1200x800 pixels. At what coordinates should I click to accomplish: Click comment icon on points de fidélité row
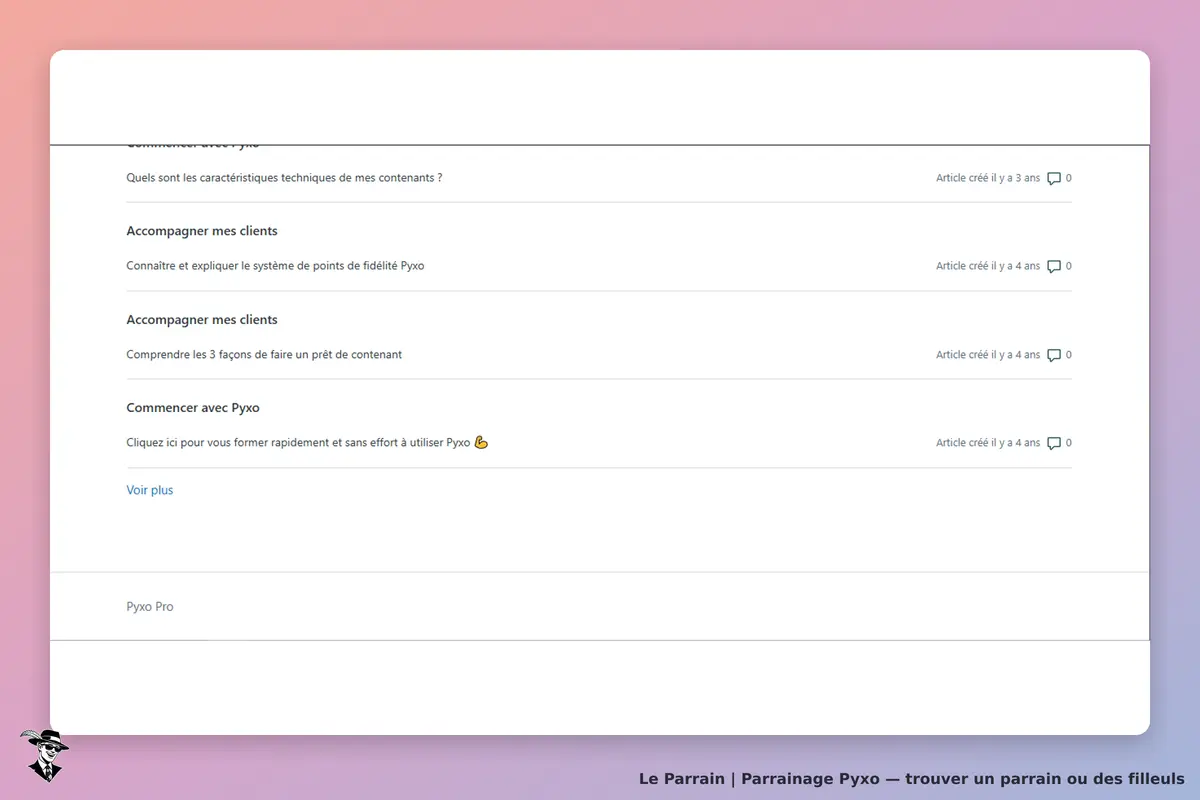click(x=1054, y=267)
